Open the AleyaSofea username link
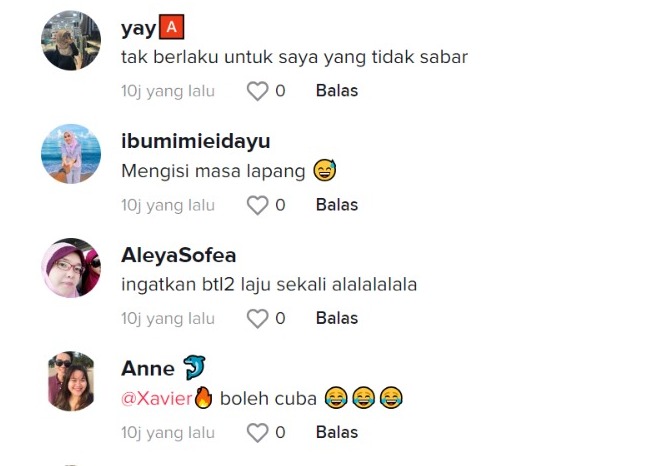Viewport: 652px width, 466px height. pyautogui.click(x=179, y=255)
